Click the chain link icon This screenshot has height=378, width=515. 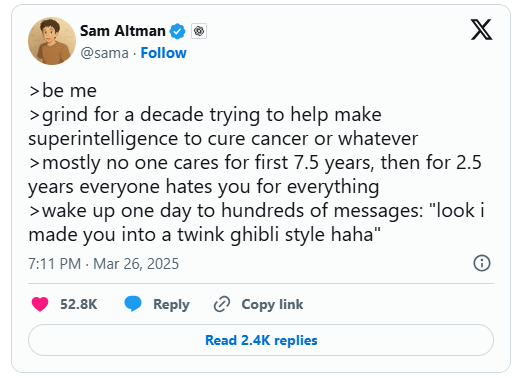tap(222, 304)
